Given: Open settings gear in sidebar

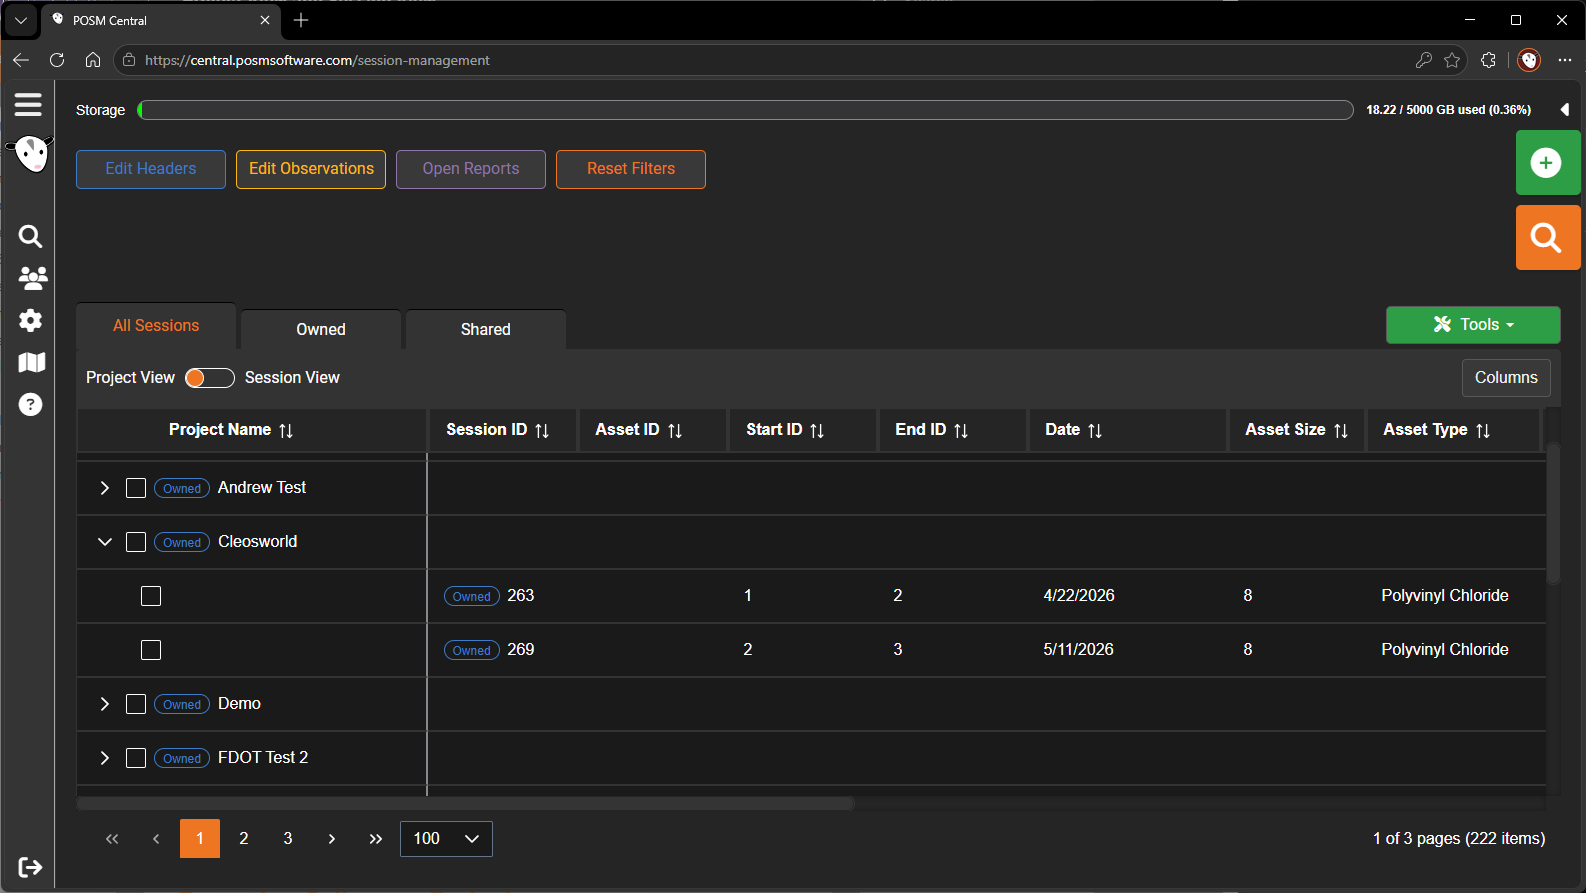Looking at the screenshot, I should (31, 320).
